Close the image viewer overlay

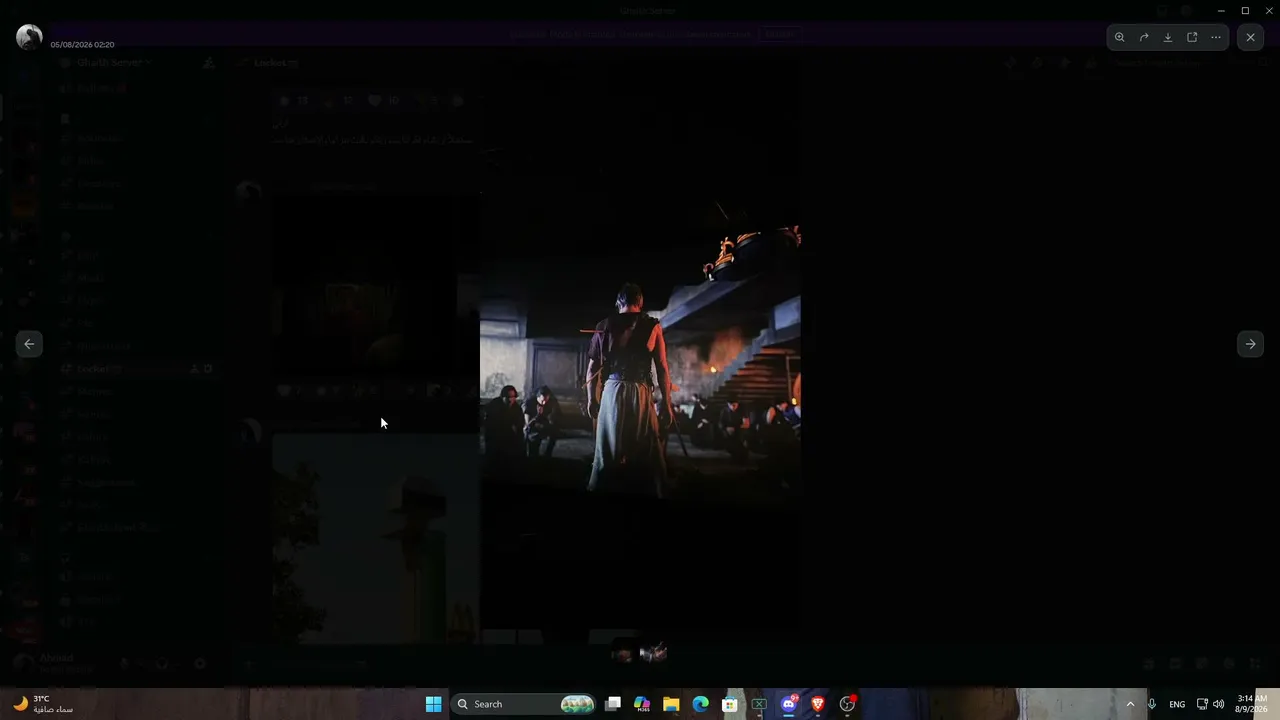point(1250,37)
